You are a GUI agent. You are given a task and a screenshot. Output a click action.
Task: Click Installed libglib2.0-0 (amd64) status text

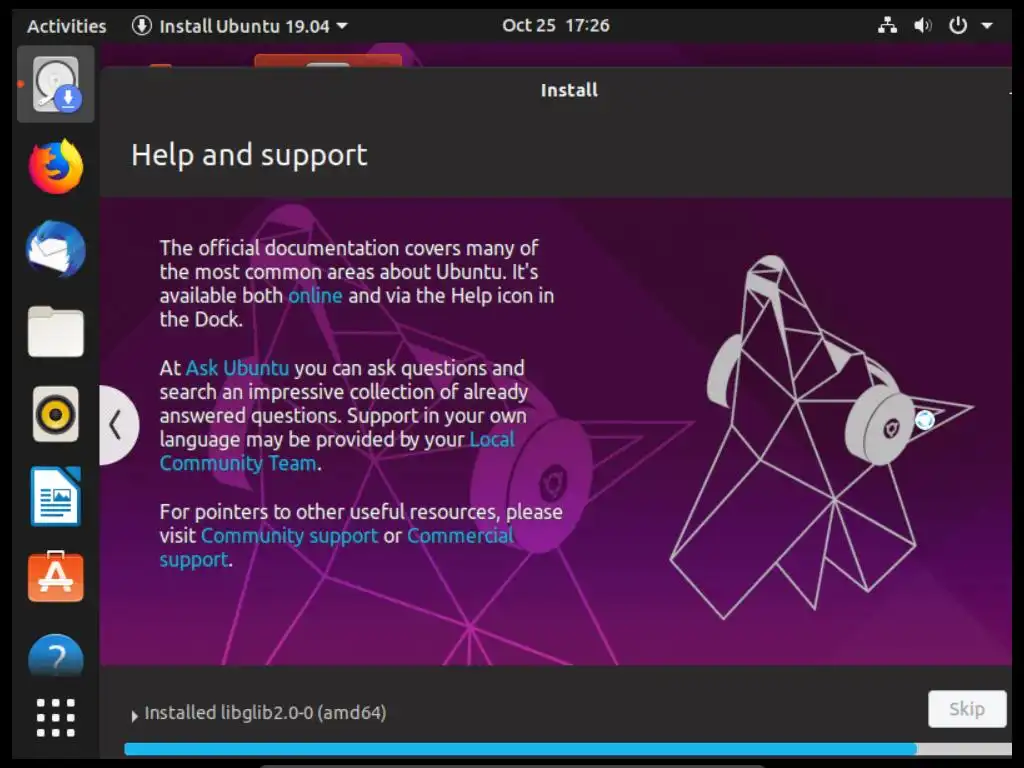tap(265, 712)
